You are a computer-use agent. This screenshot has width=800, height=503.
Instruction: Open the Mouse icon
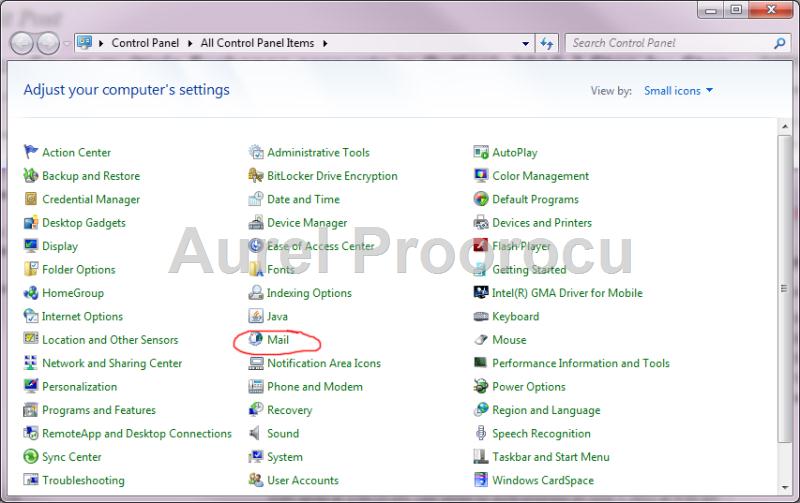pyautogui.click(x=481, y=339)
